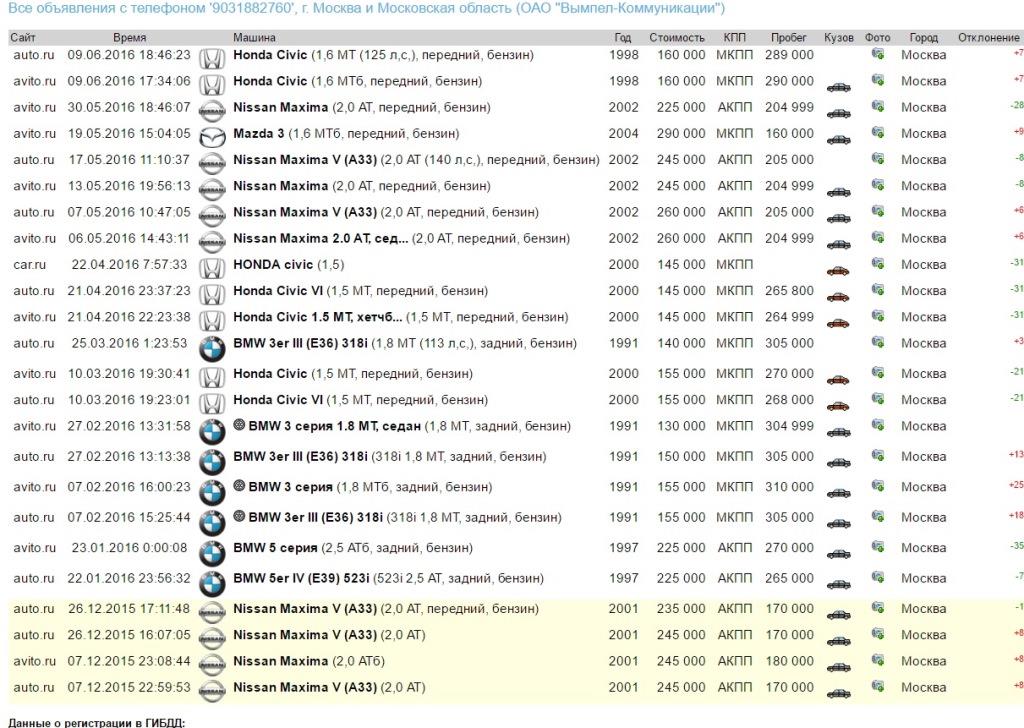Select price '140 000' cell
Screen dimensions: 1024x728
pos(681,343)
